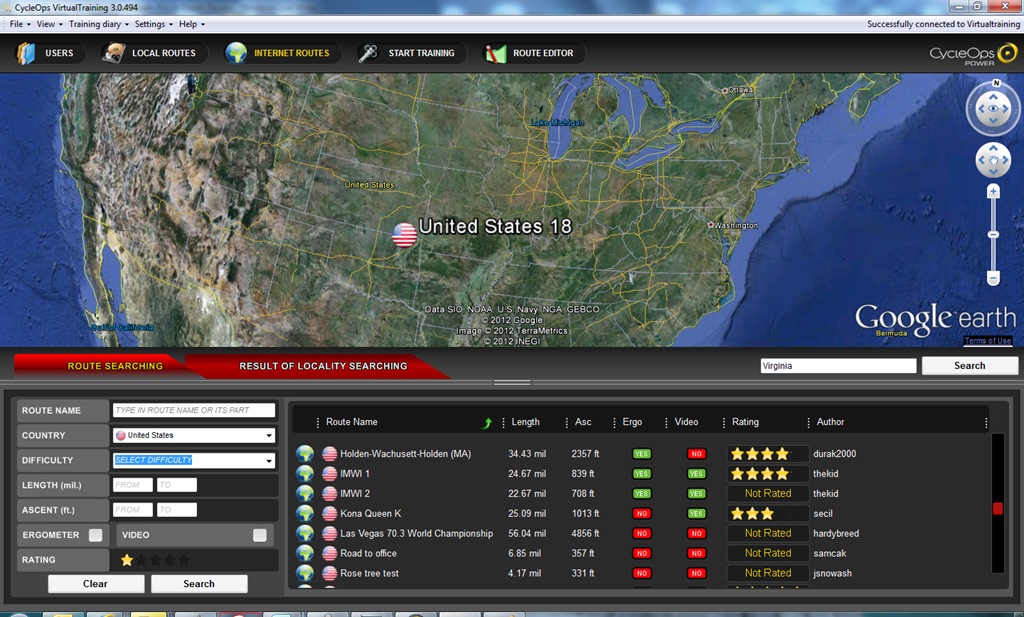Click Start Training wrench icon

tap(368, 53)
